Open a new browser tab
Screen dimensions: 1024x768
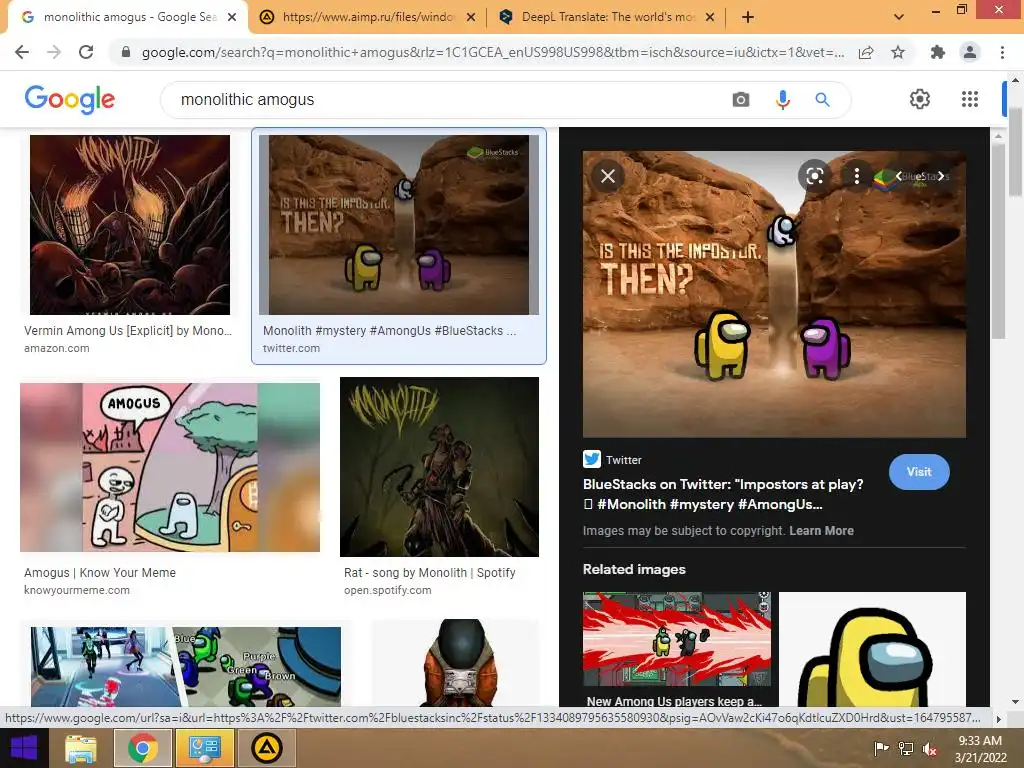point(748,17)
